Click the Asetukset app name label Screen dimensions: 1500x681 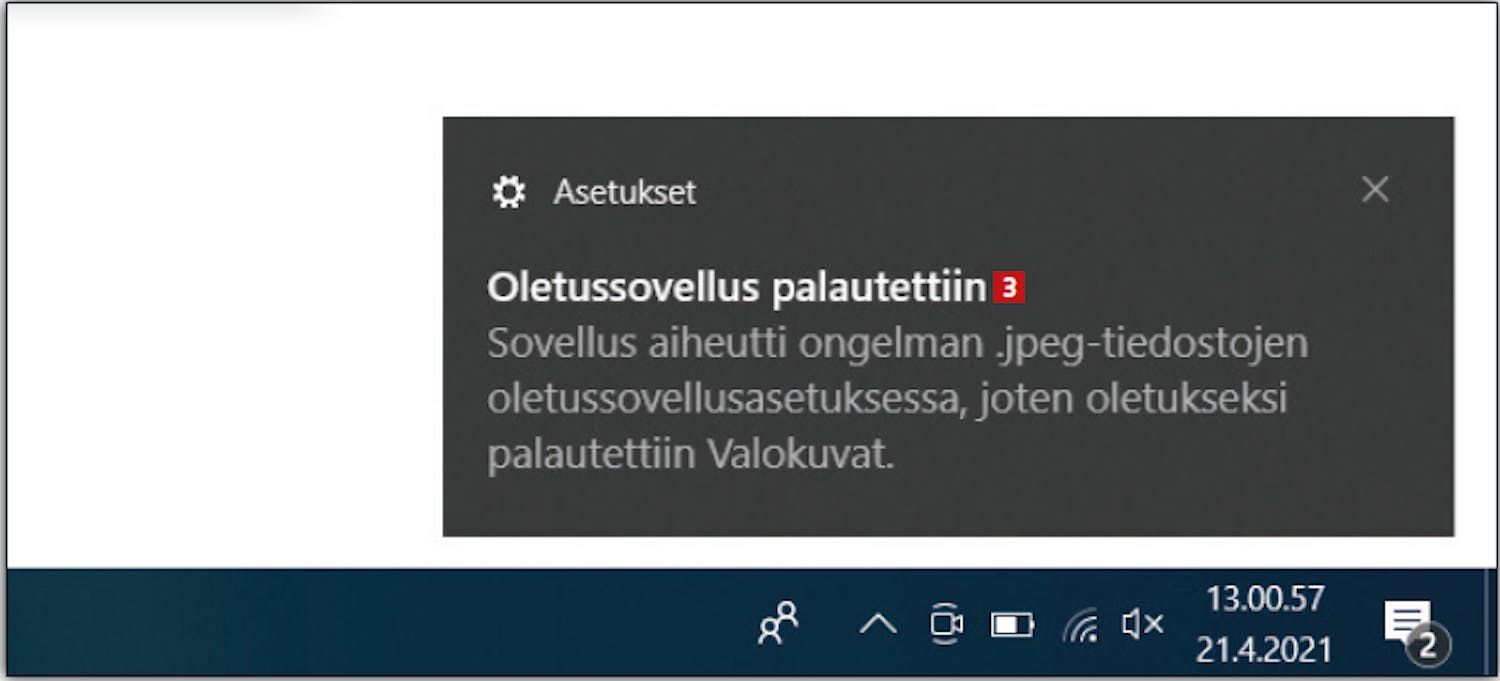[x=624, y=191]
